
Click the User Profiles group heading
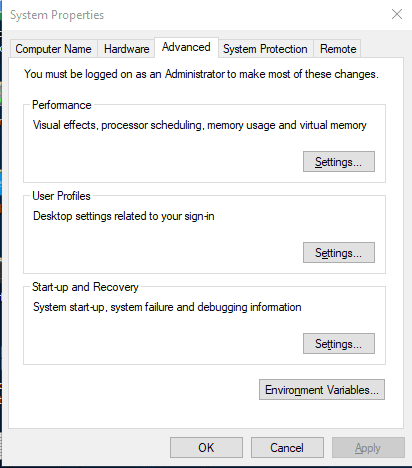pyautogui.click(x=61, y=196)
